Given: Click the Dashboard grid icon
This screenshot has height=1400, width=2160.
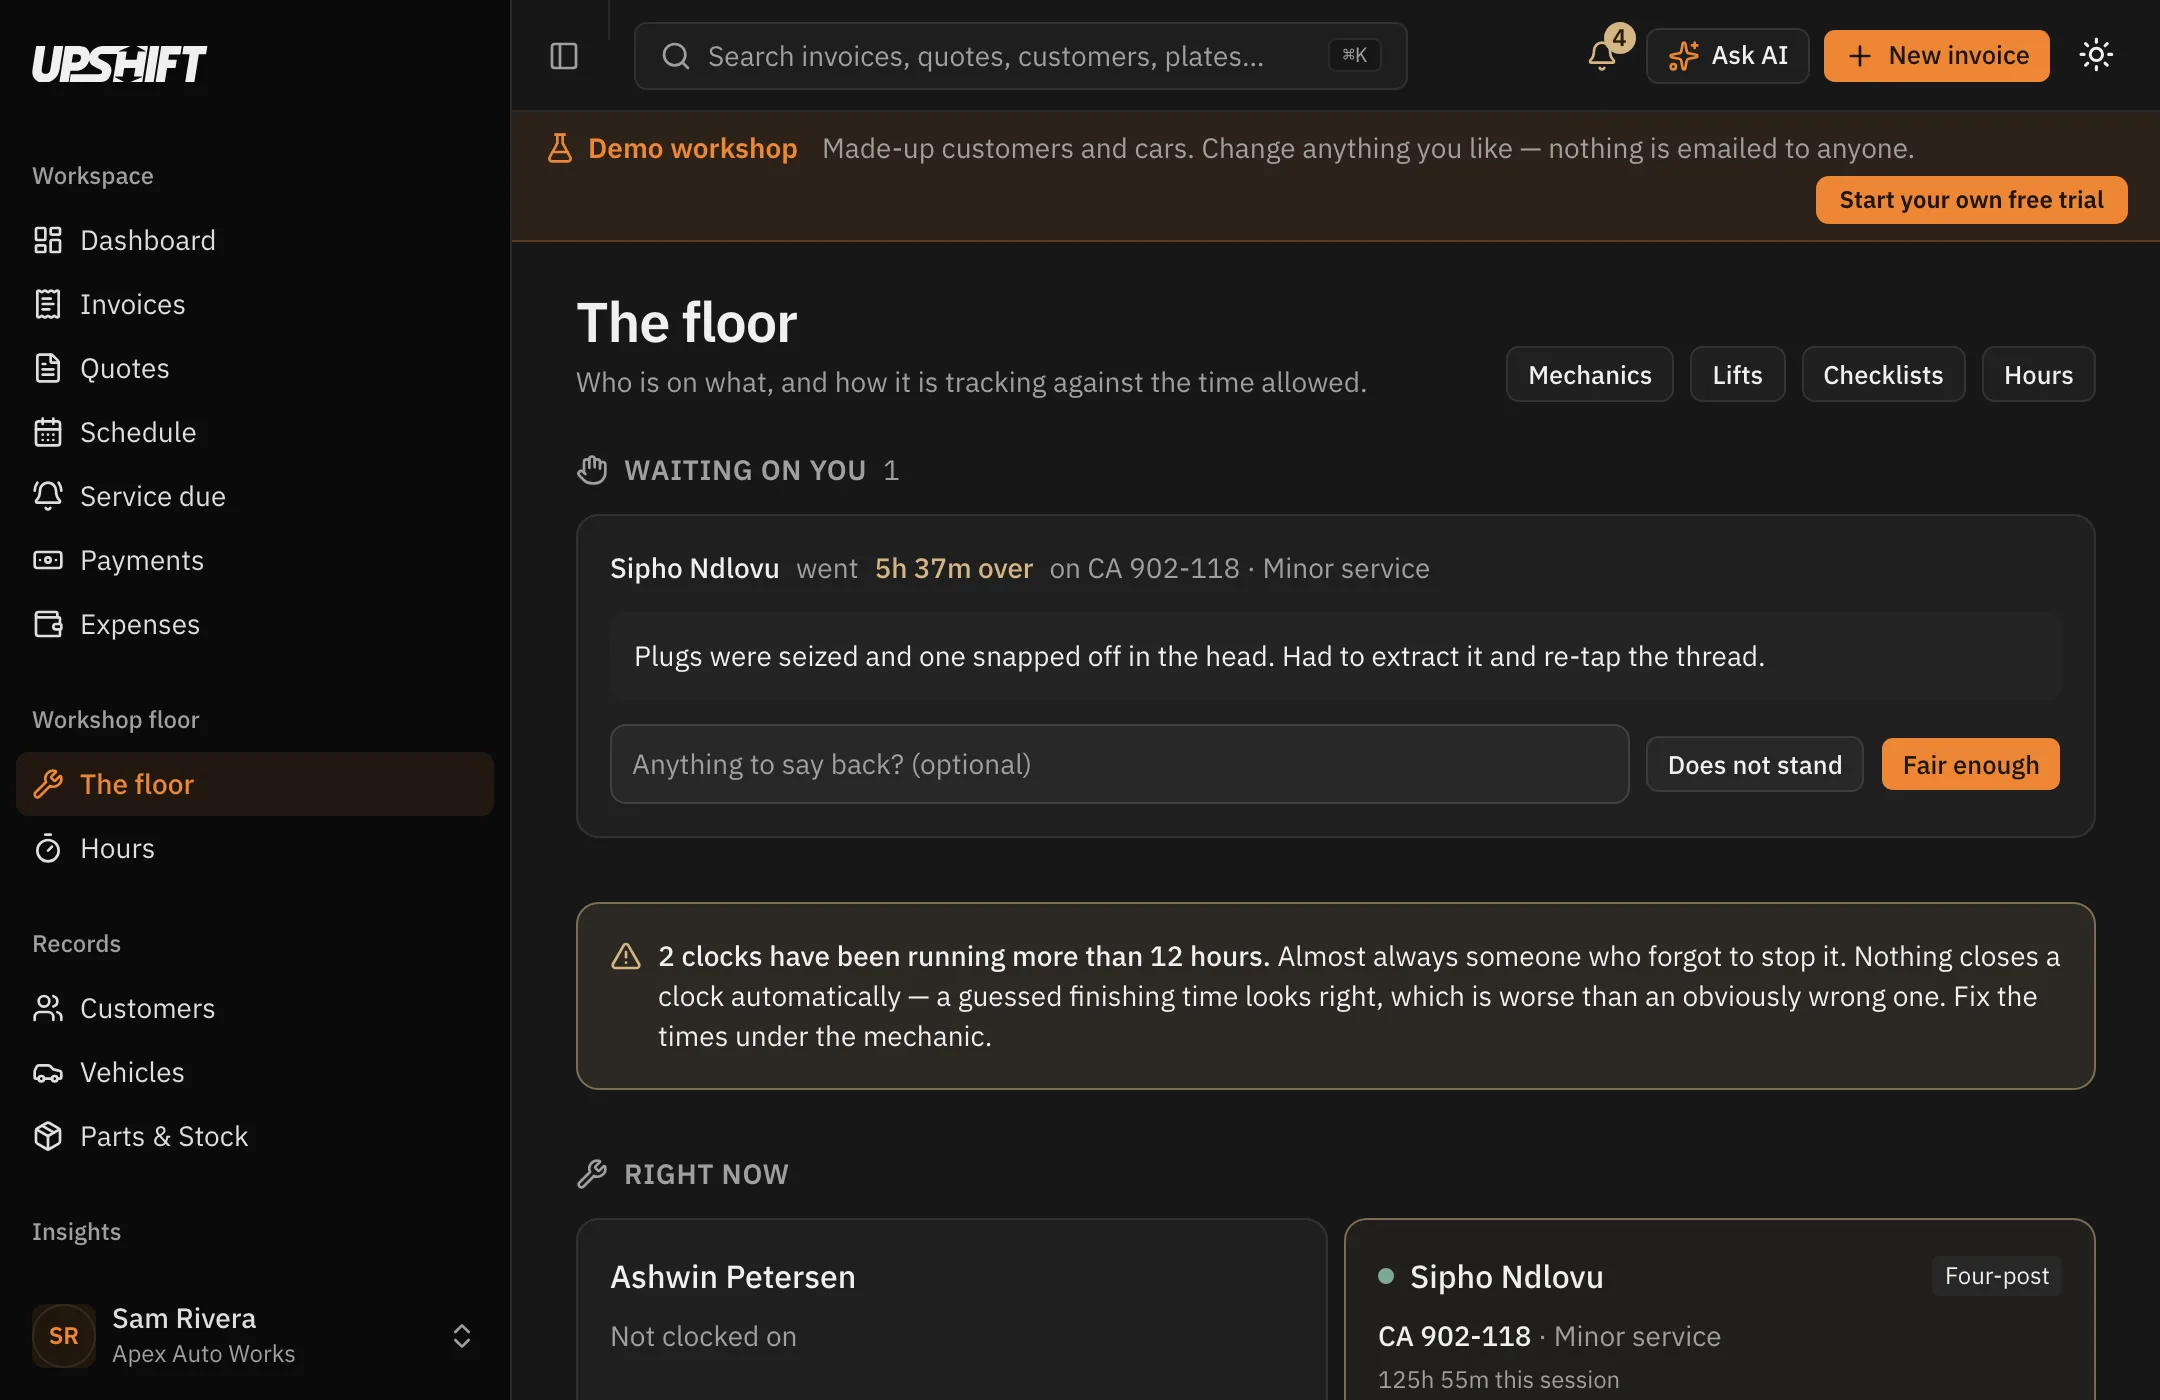Looking at the screenshot, I should click(x=48, y=240).
